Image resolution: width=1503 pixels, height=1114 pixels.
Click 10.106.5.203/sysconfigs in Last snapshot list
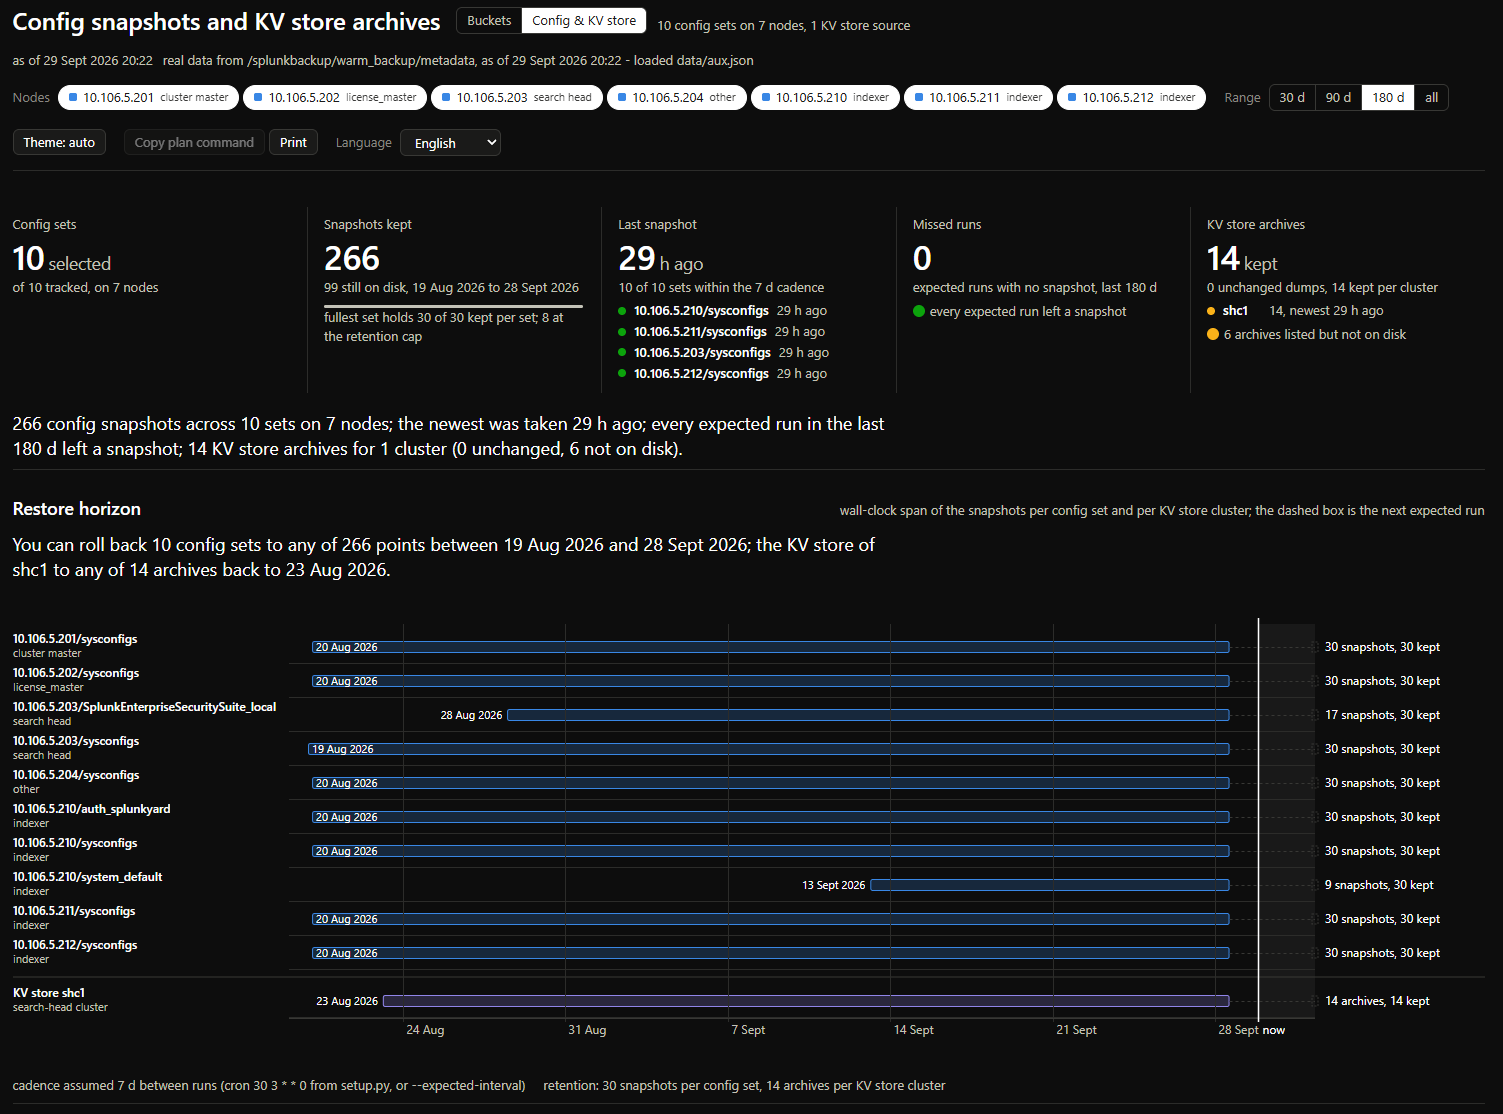coord(702,353)
